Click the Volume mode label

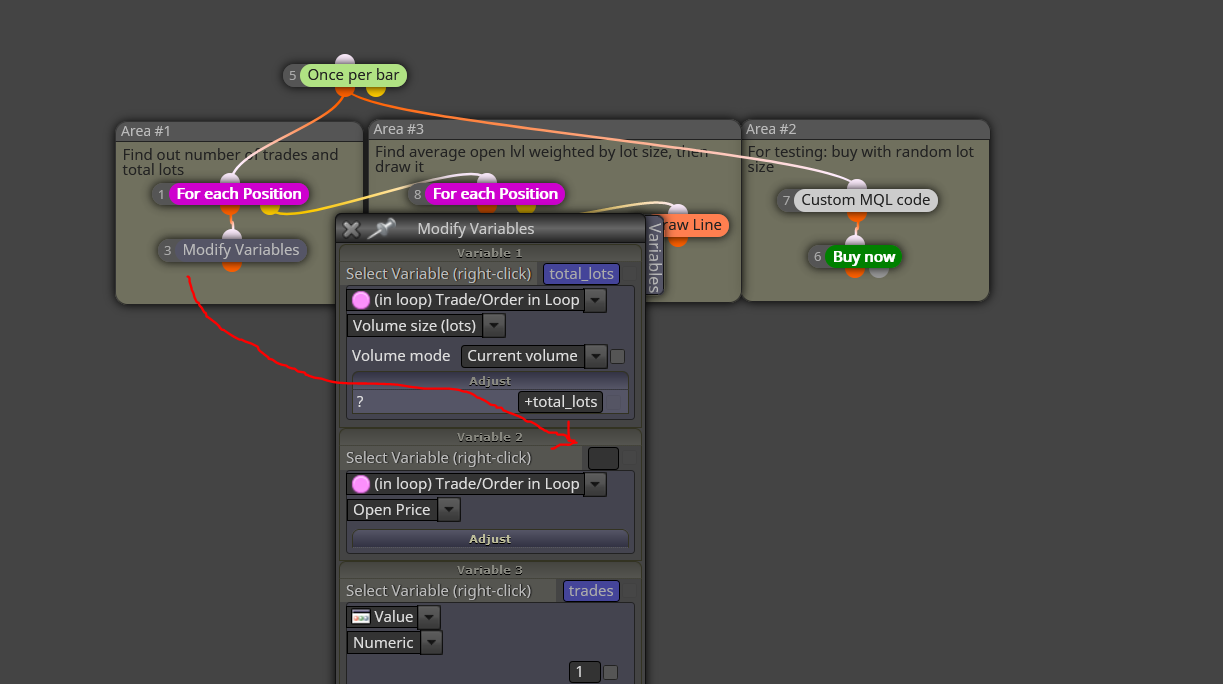tap(401, 355)
